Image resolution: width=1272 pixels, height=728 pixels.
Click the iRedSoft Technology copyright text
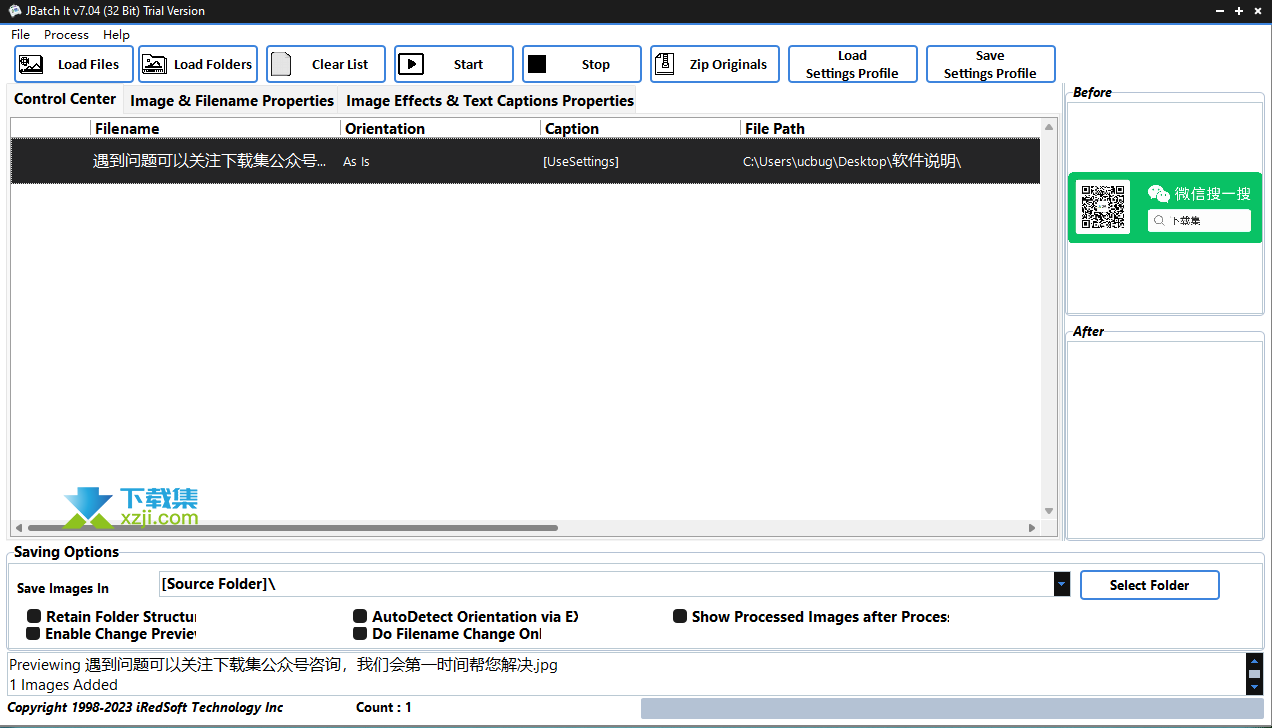pos(145,707)
